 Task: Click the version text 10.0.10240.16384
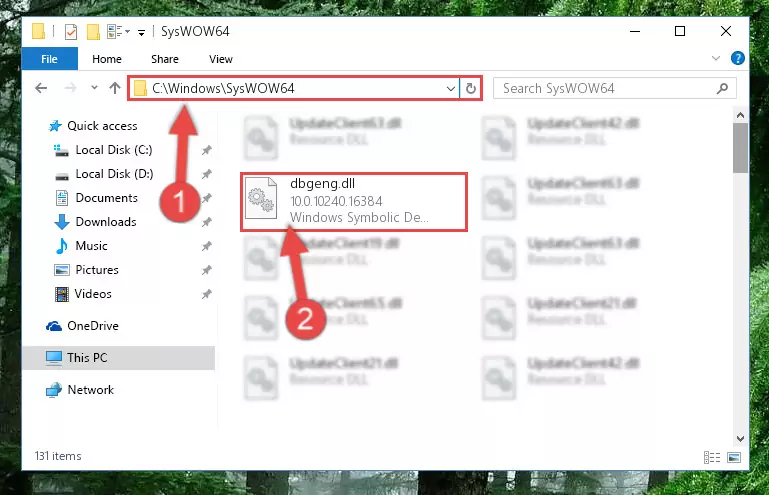click(336, 202)
